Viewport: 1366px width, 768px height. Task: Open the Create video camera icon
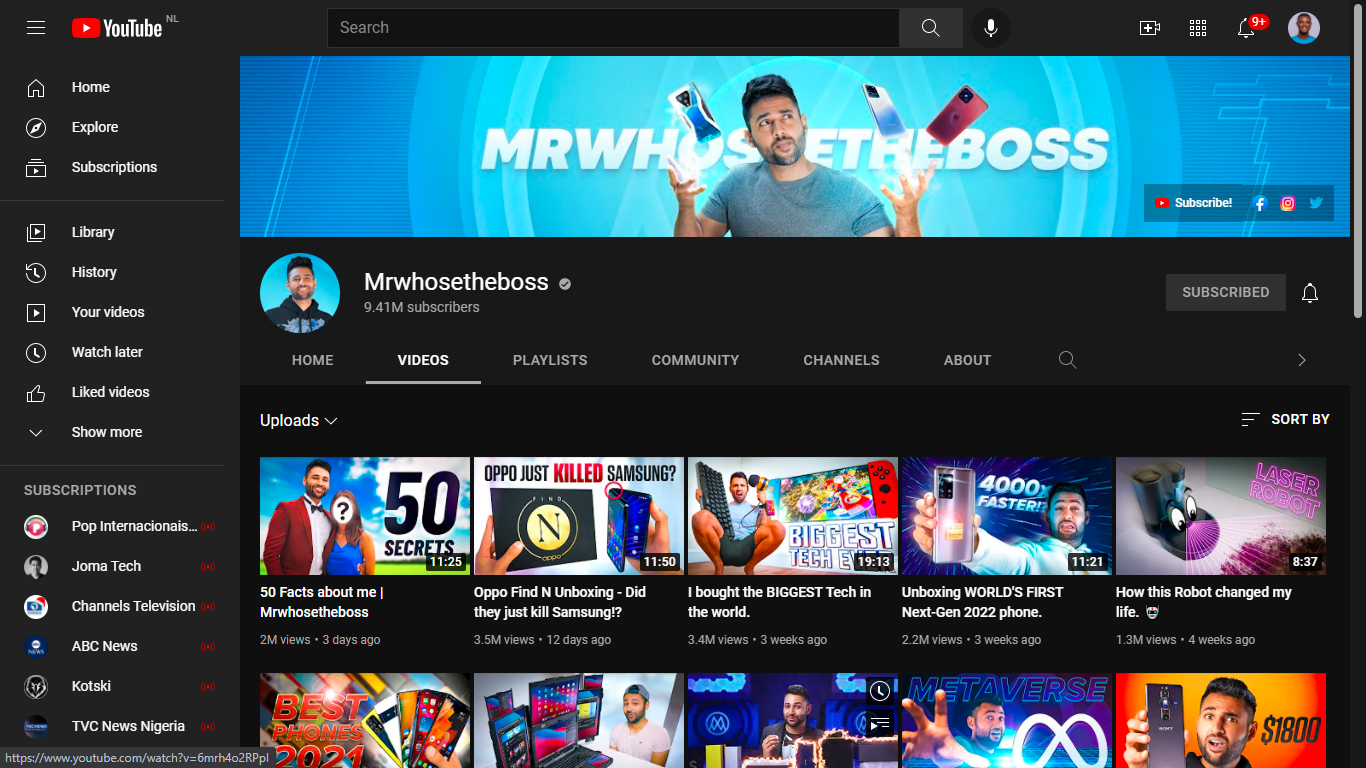(1150, 28)
